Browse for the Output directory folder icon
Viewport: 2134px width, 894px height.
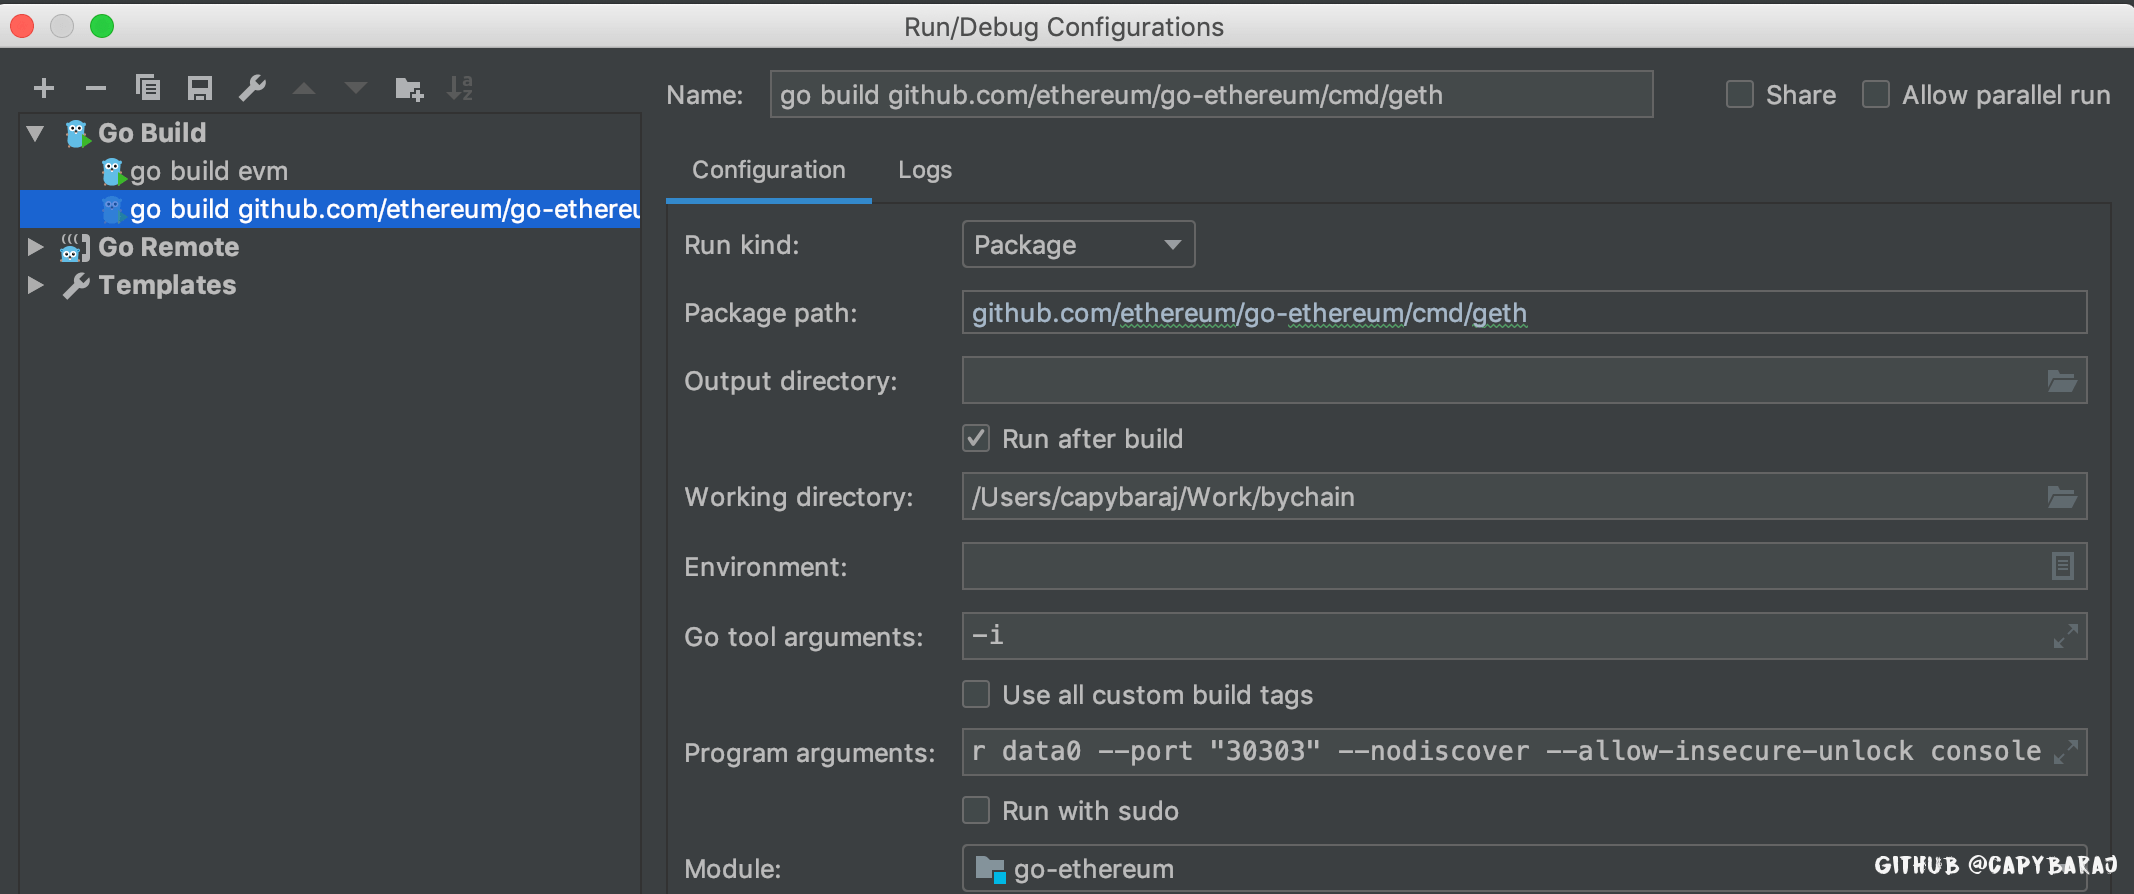point(2062,381)
